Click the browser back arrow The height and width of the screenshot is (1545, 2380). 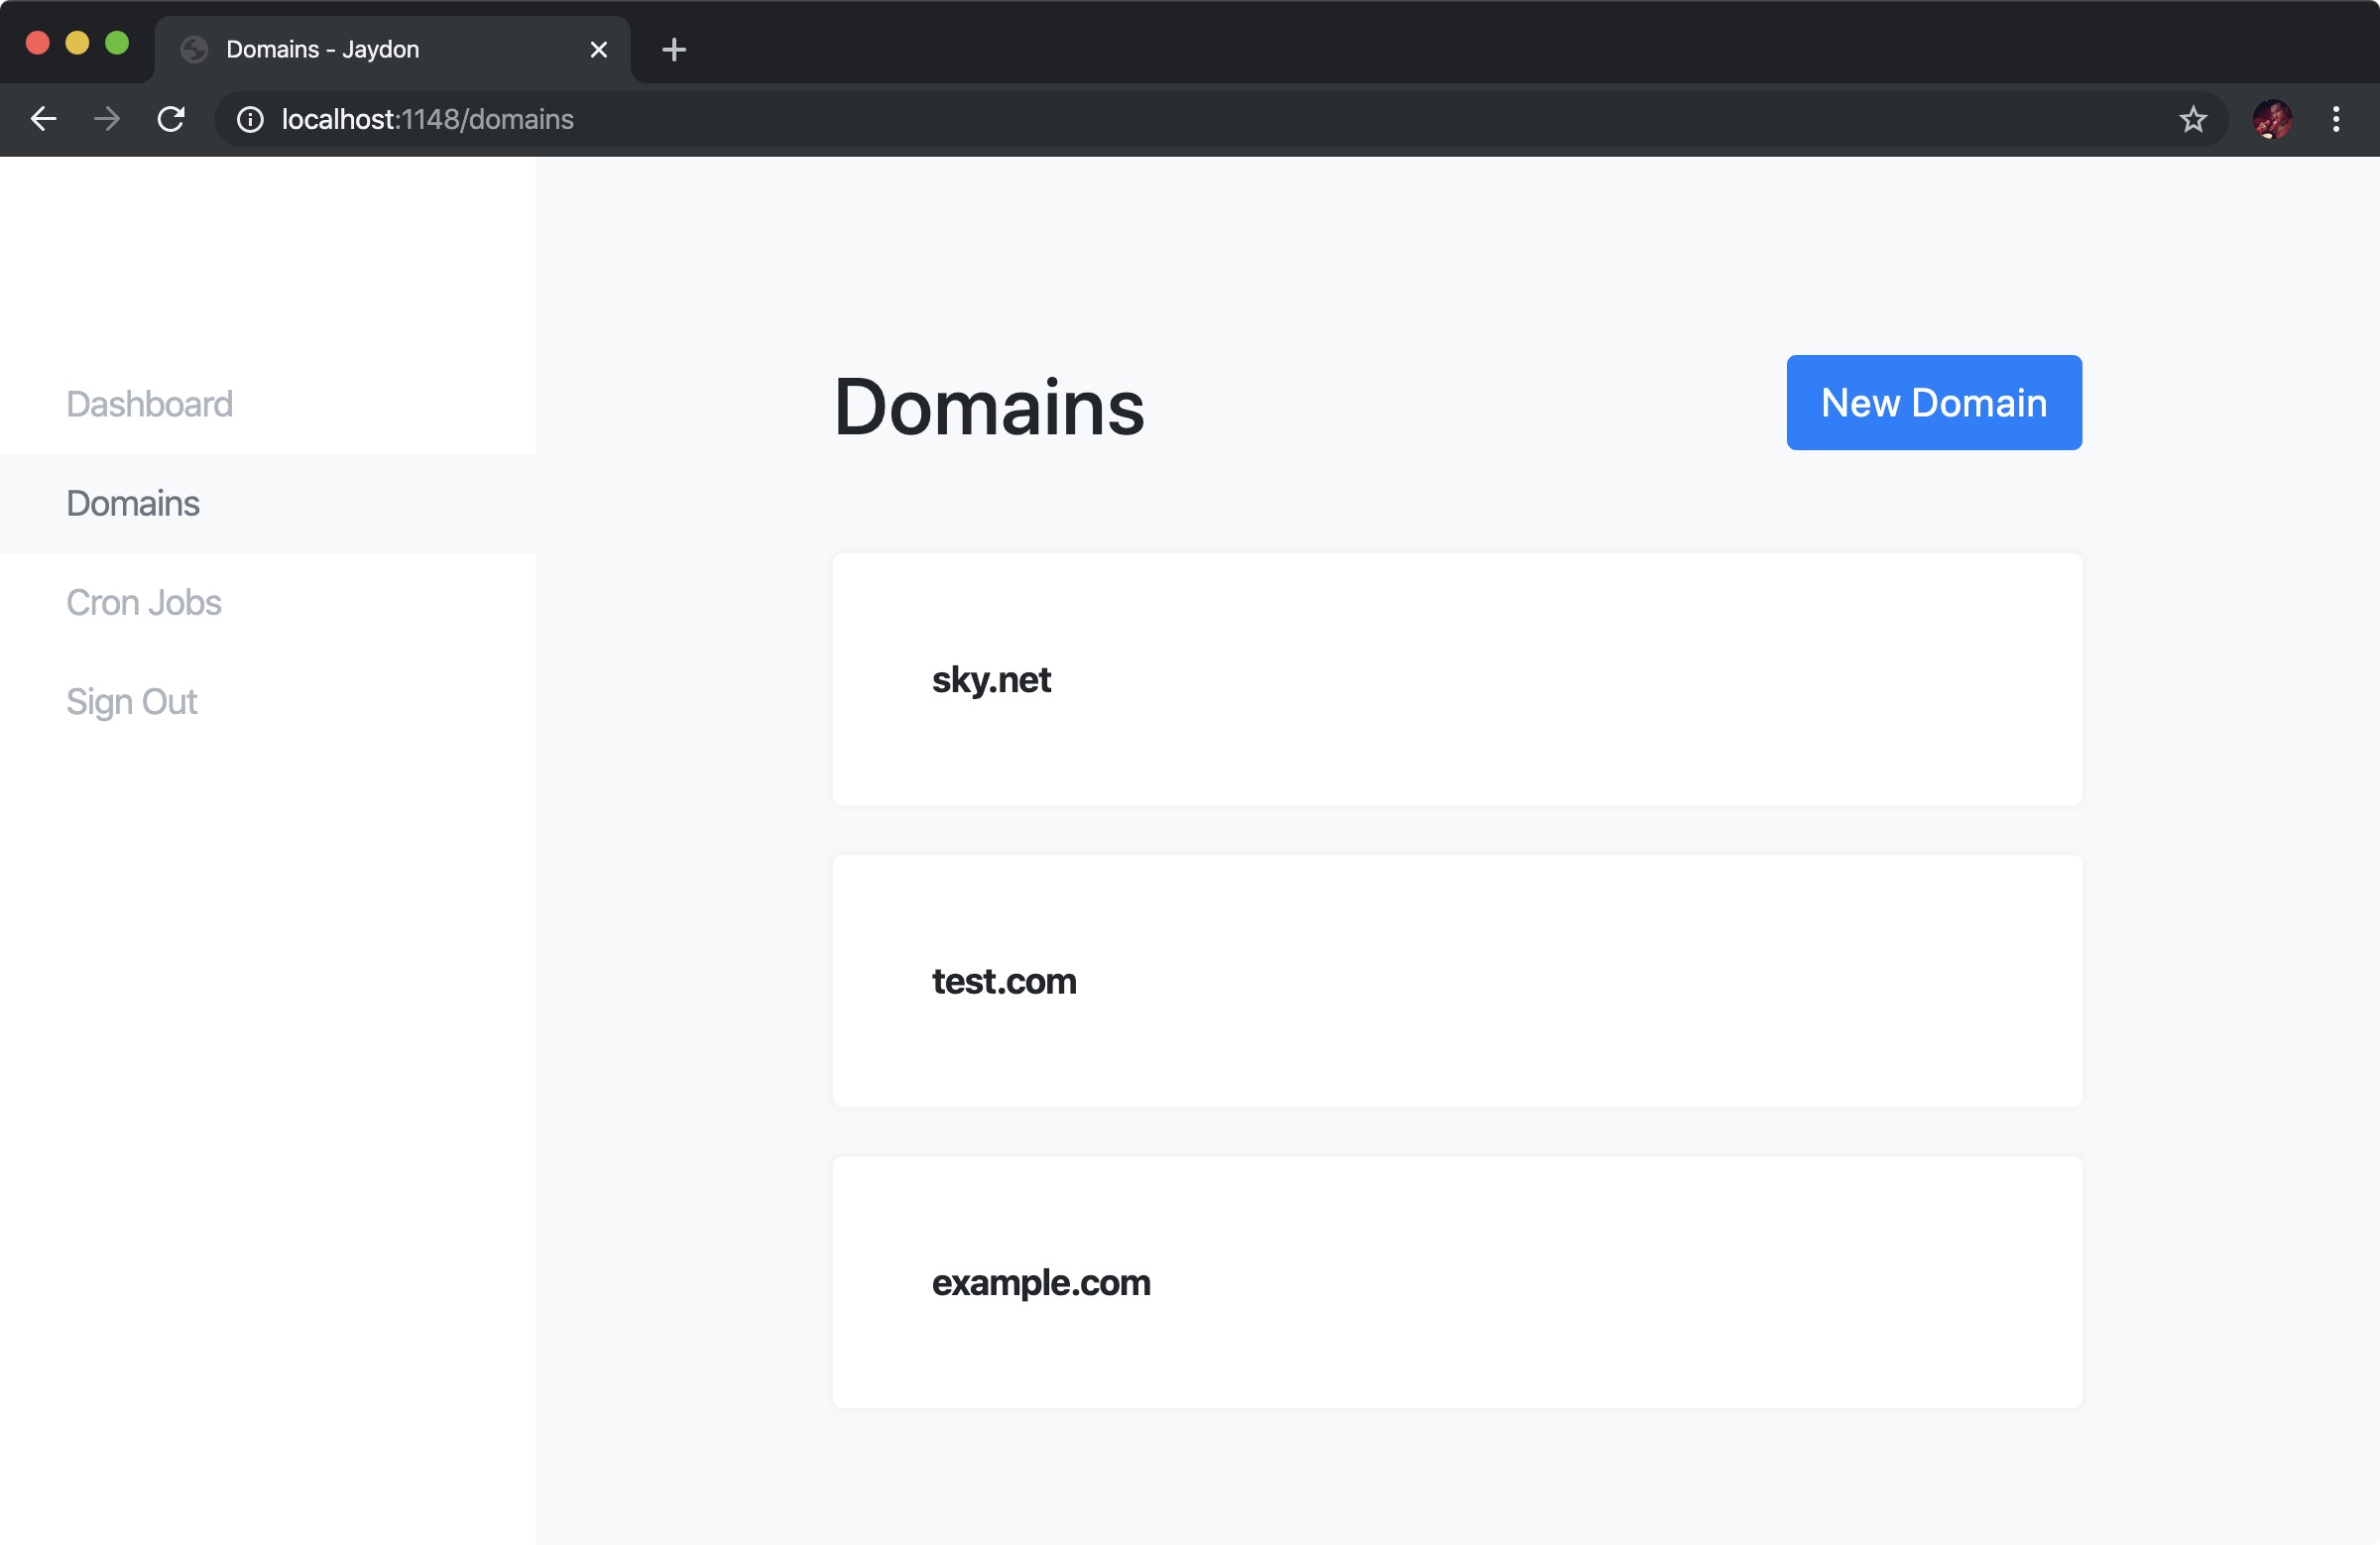point(43,119)
